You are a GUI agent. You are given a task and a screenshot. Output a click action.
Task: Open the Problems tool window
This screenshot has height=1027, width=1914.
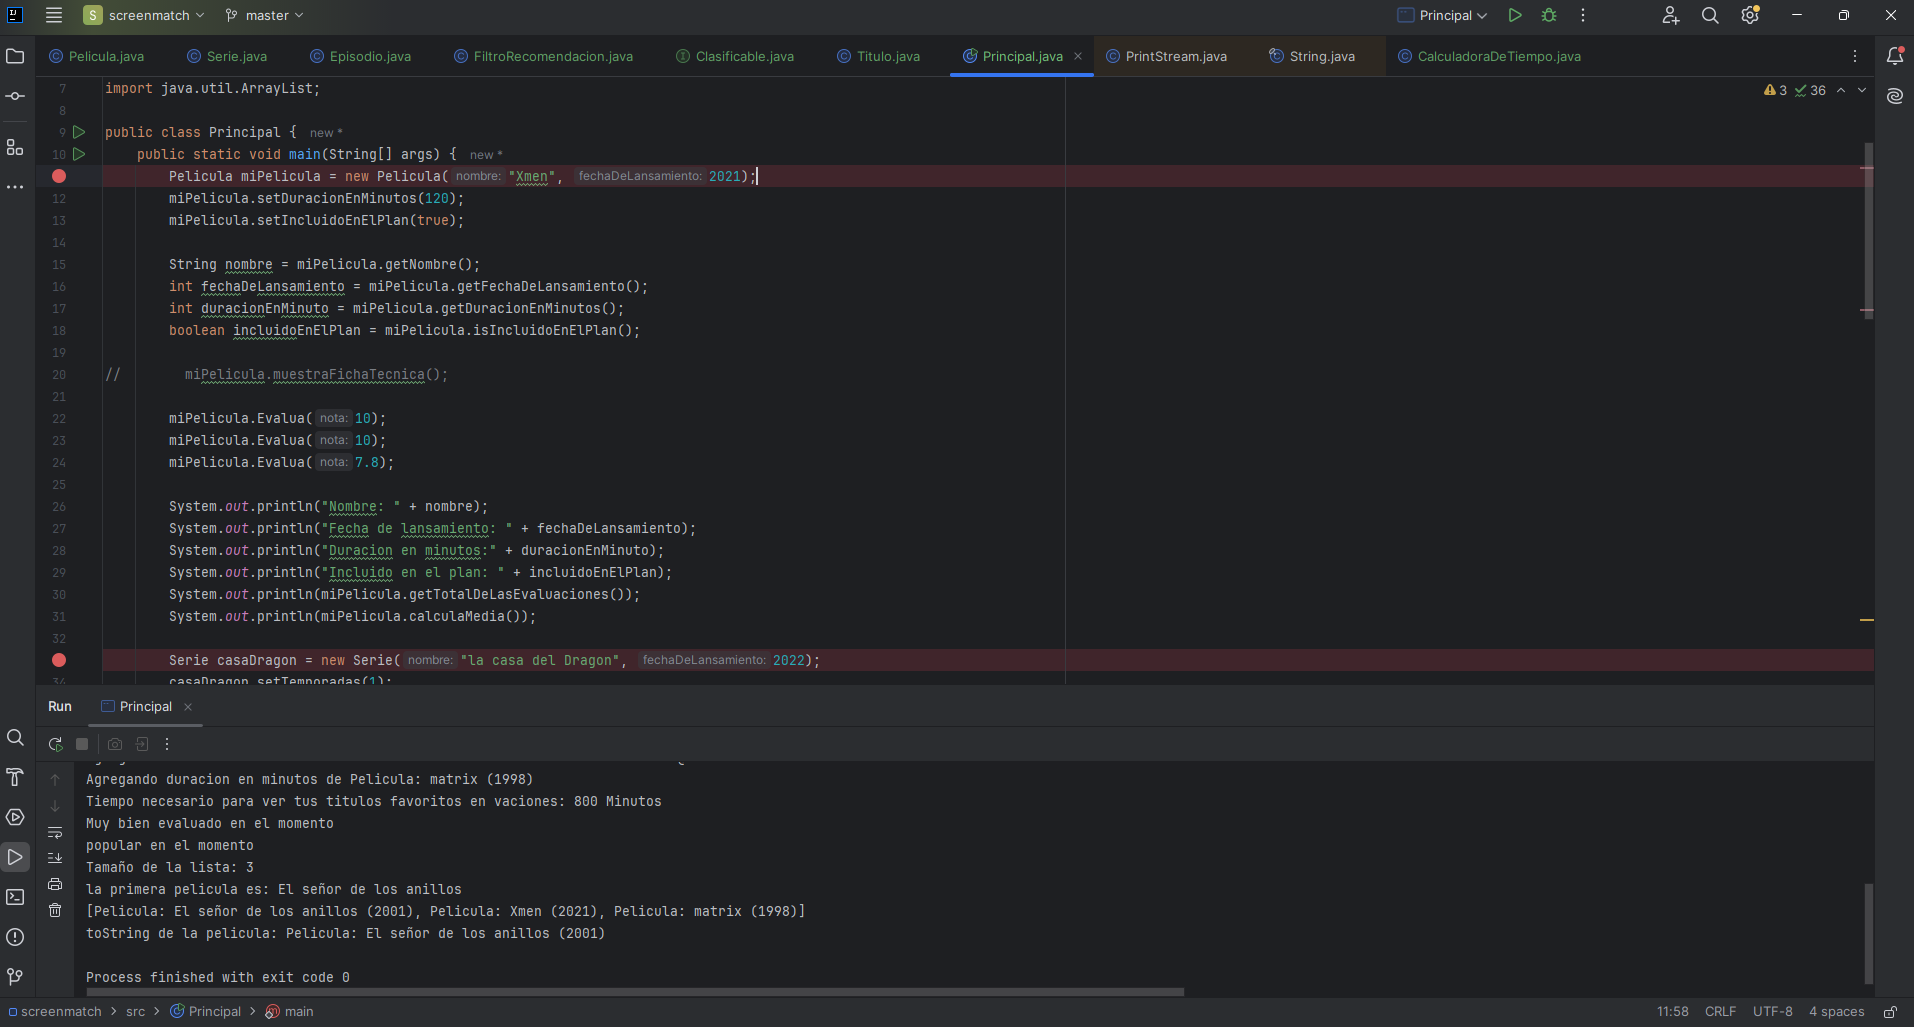coord(15,937)
